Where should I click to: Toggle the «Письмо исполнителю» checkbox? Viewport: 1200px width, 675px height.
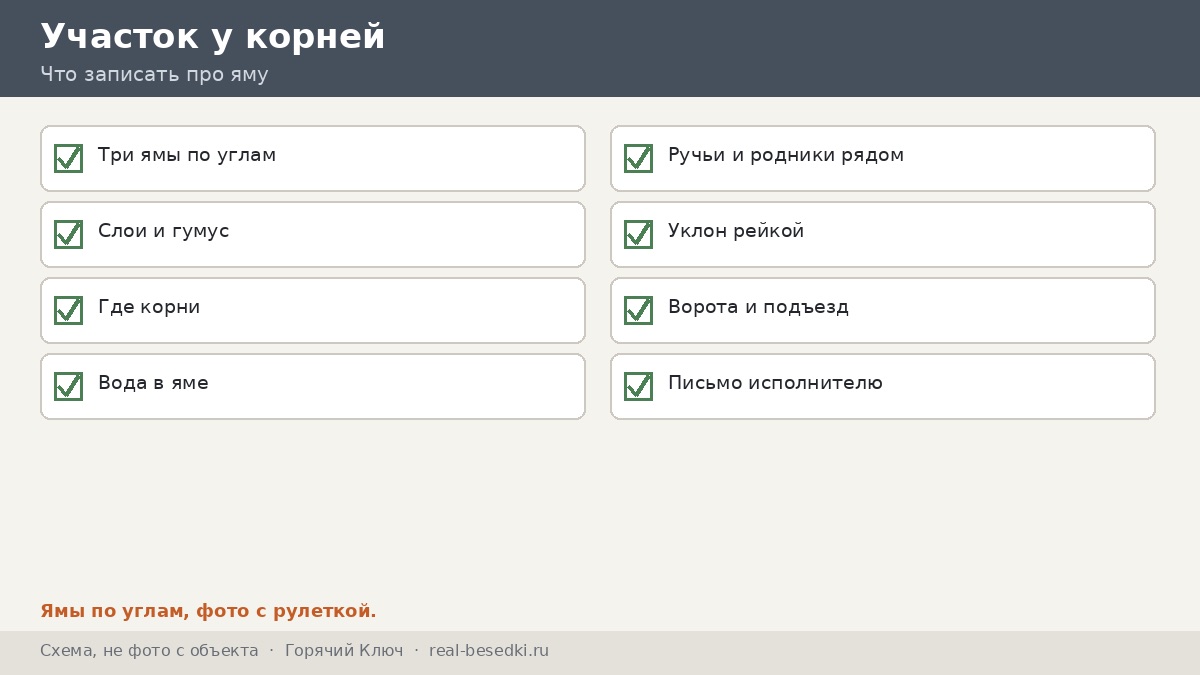pyautogui.click(x=638, y=386)
